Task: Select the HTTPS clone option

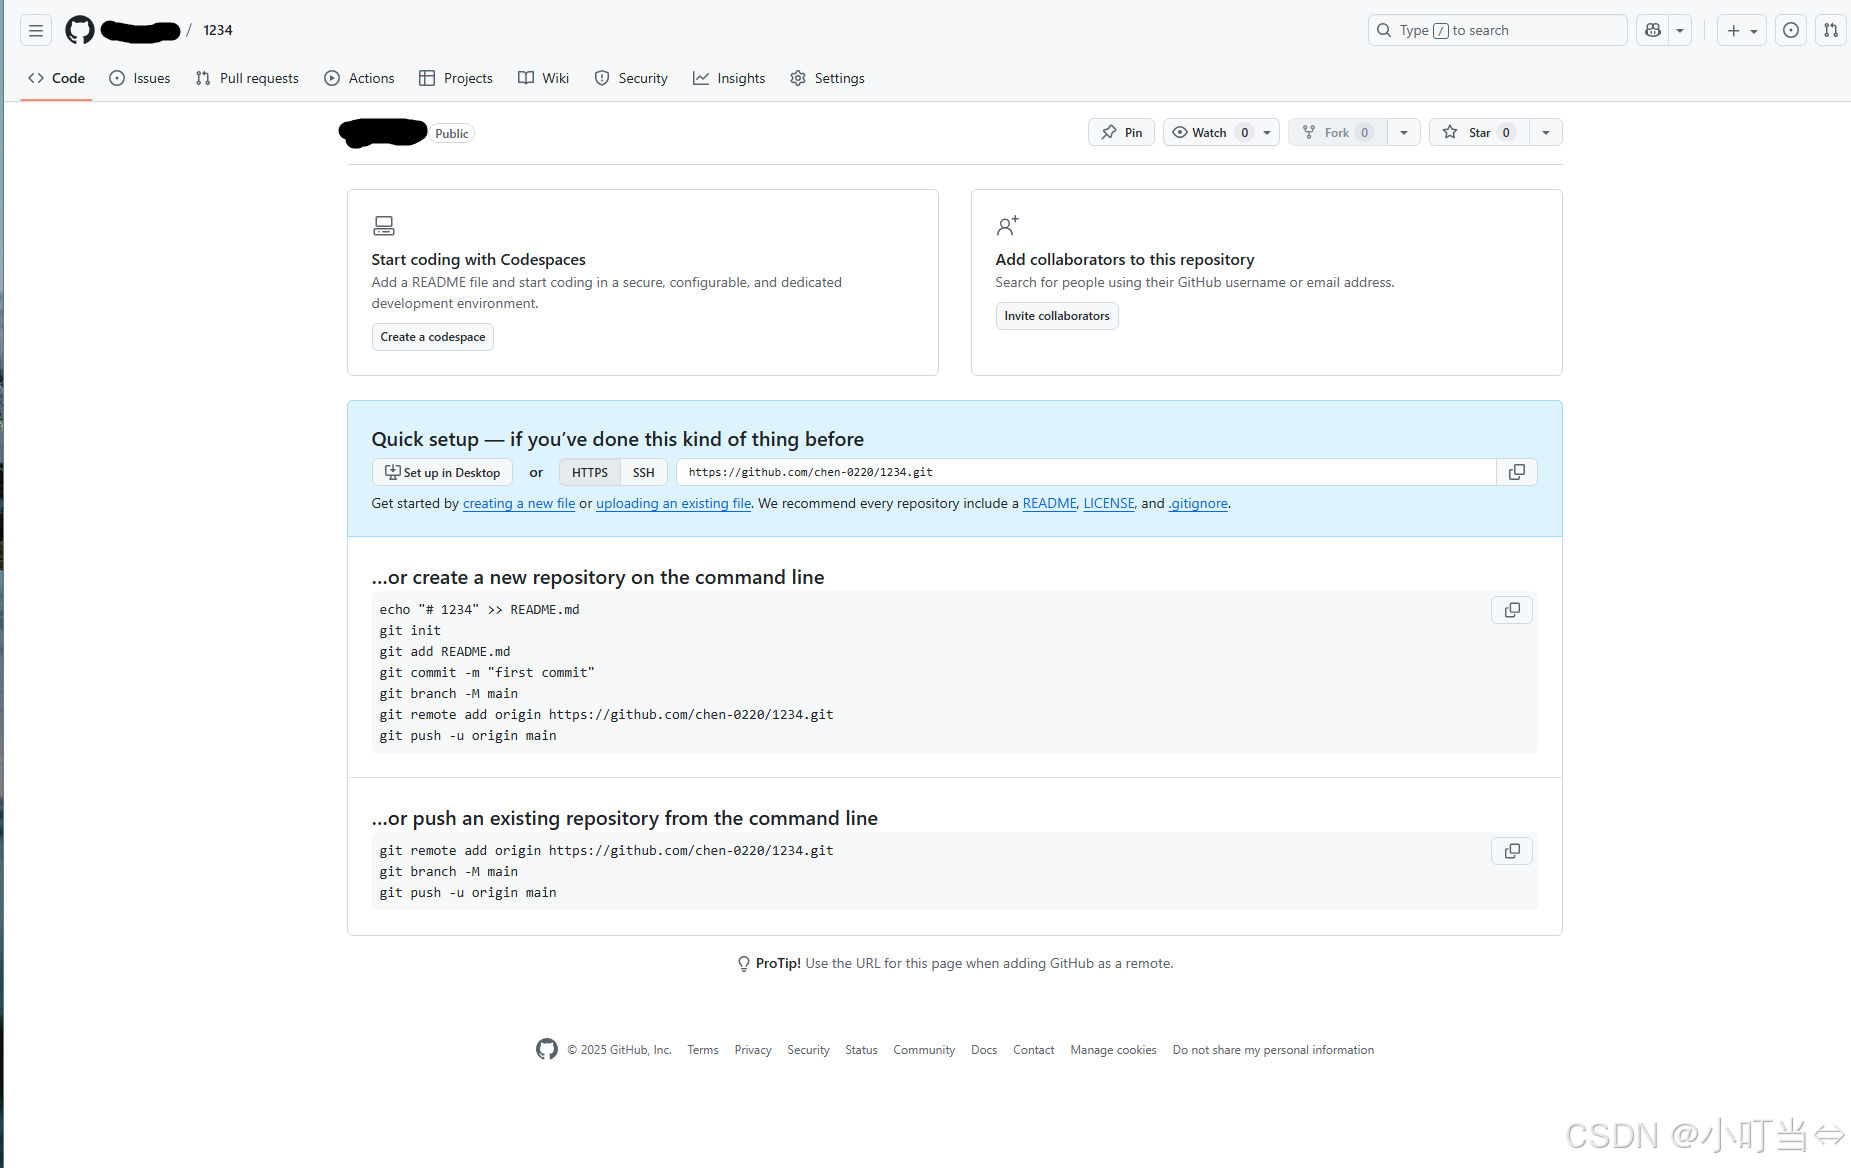Action: click(590, 472)
